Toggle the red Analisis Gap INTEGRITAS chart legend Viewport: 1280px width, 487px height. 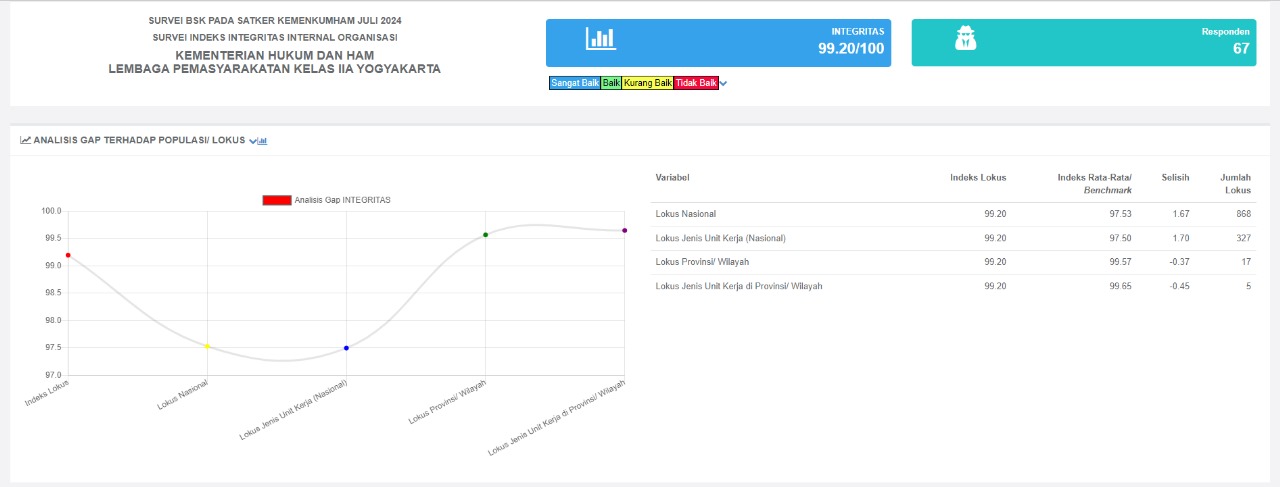[326, 200]
